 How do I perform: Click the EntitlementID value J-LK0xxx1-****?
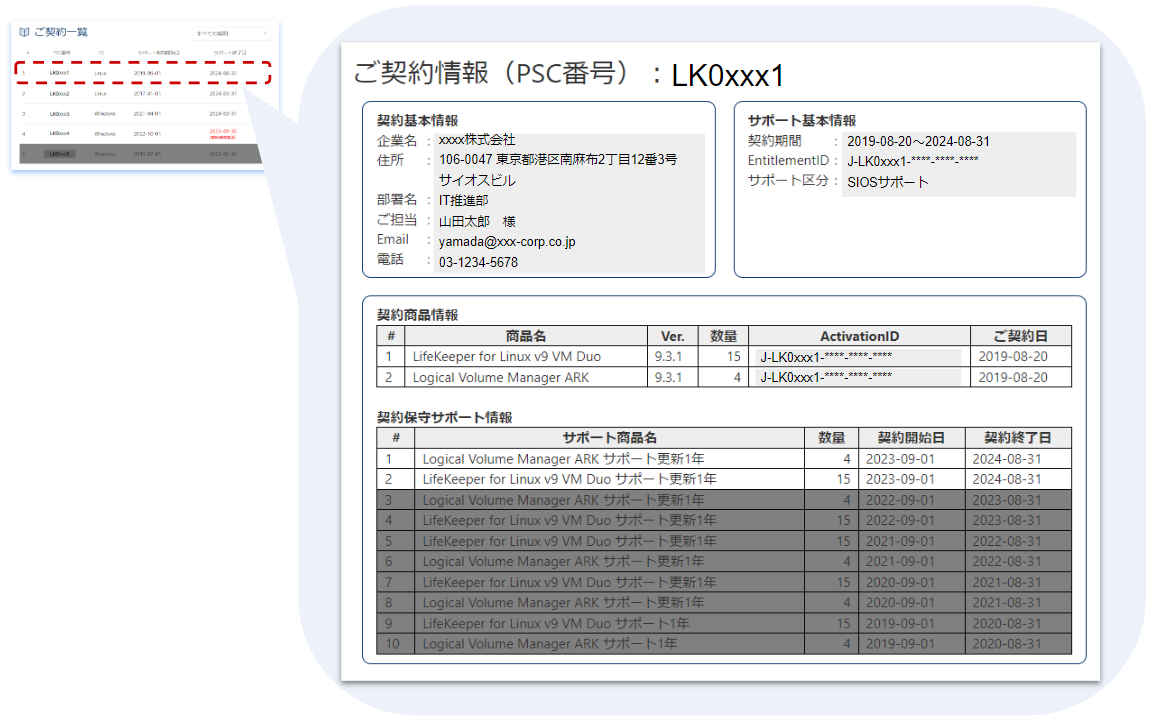(x=912, y=161)
